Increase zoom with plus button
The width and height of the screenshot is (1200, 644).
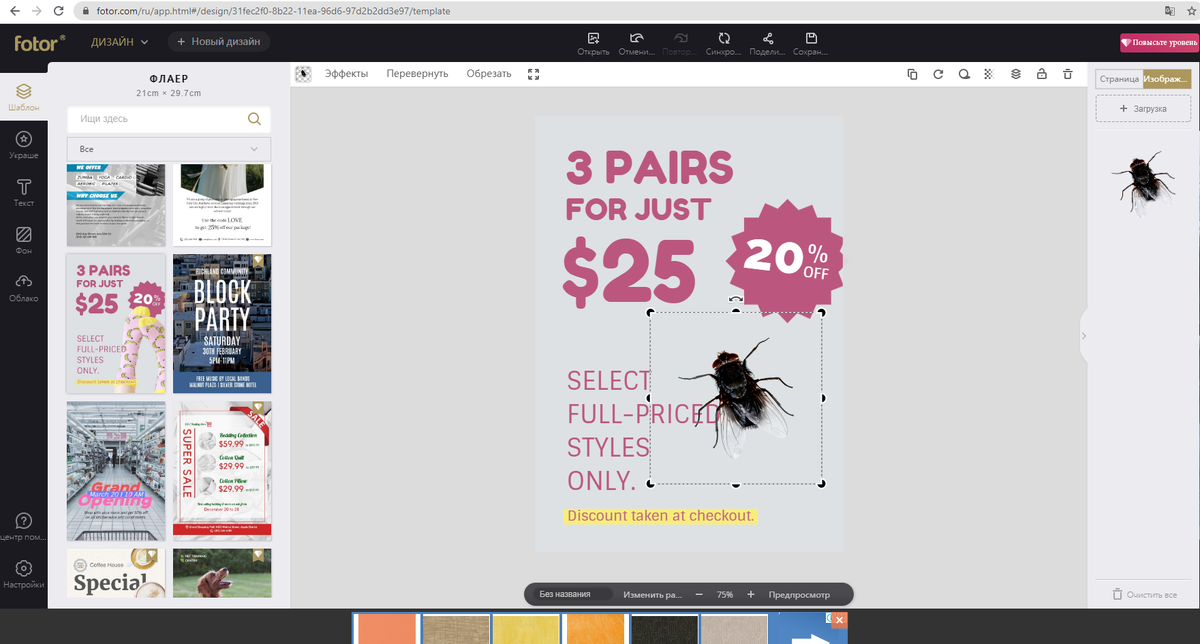[x=751, y=594]
